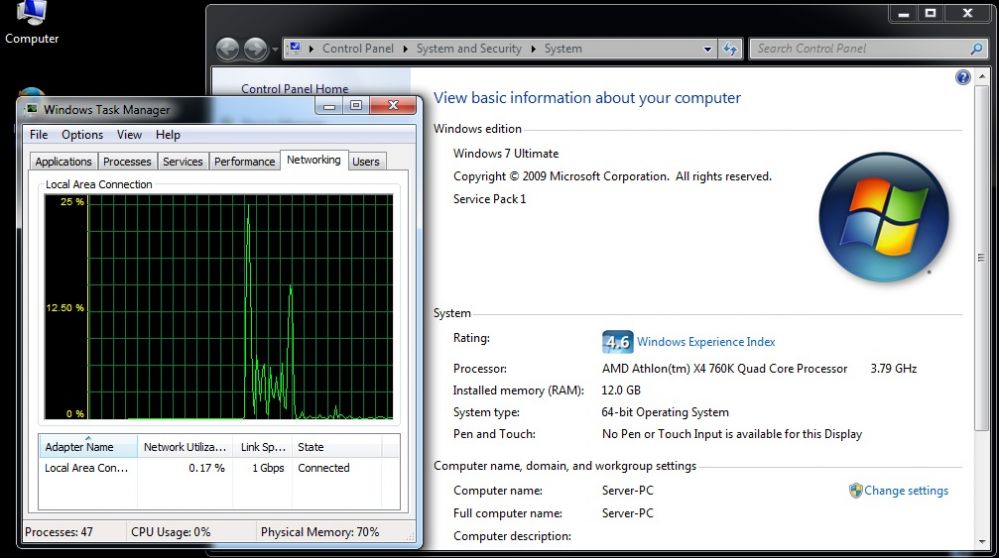Click the Back arrow in Control Panel
This screenshot has width=999, height=558.
coord(227,49)
